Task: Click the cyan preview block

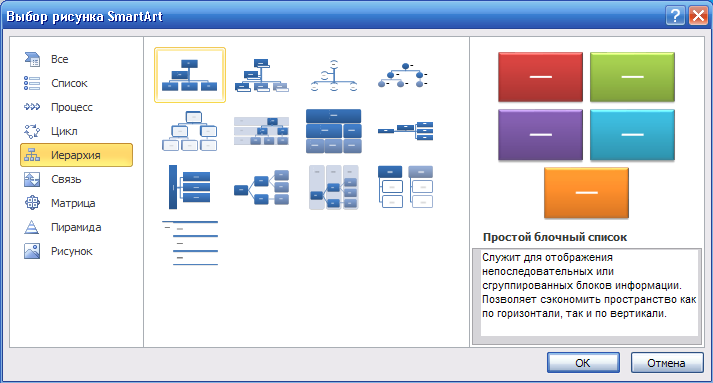Action: [x=632, y=135]
